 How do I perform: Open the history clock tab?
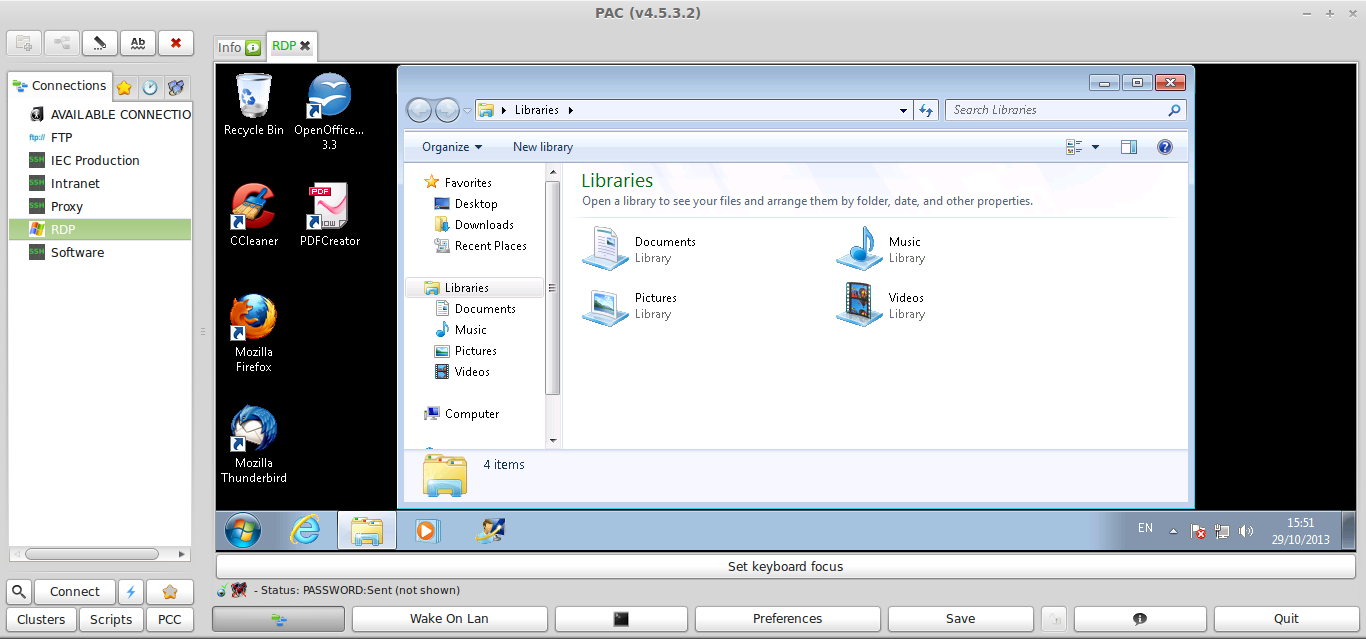pos(149,87)
